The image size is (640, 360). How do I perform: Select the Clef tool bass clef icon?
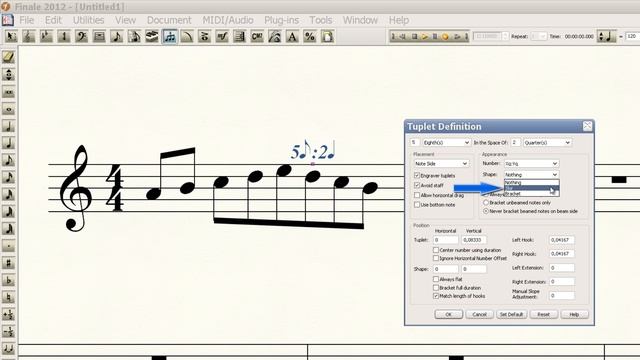pyautogui.click(x=81, y=37)
